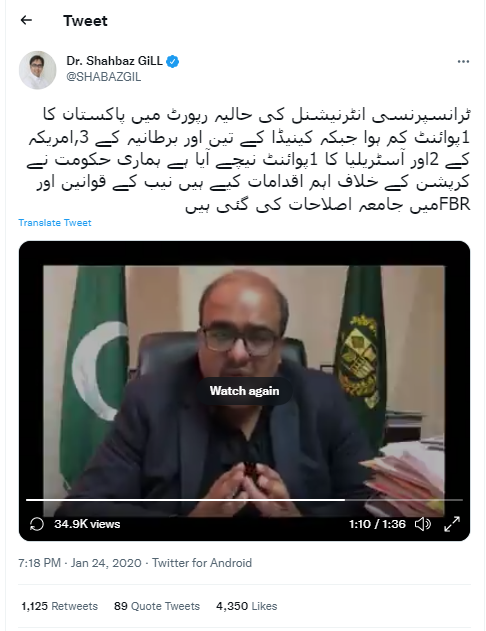Screen dimensions: 486x631
Task: View the 1,125 Retweets list
Action: point(60,606)
